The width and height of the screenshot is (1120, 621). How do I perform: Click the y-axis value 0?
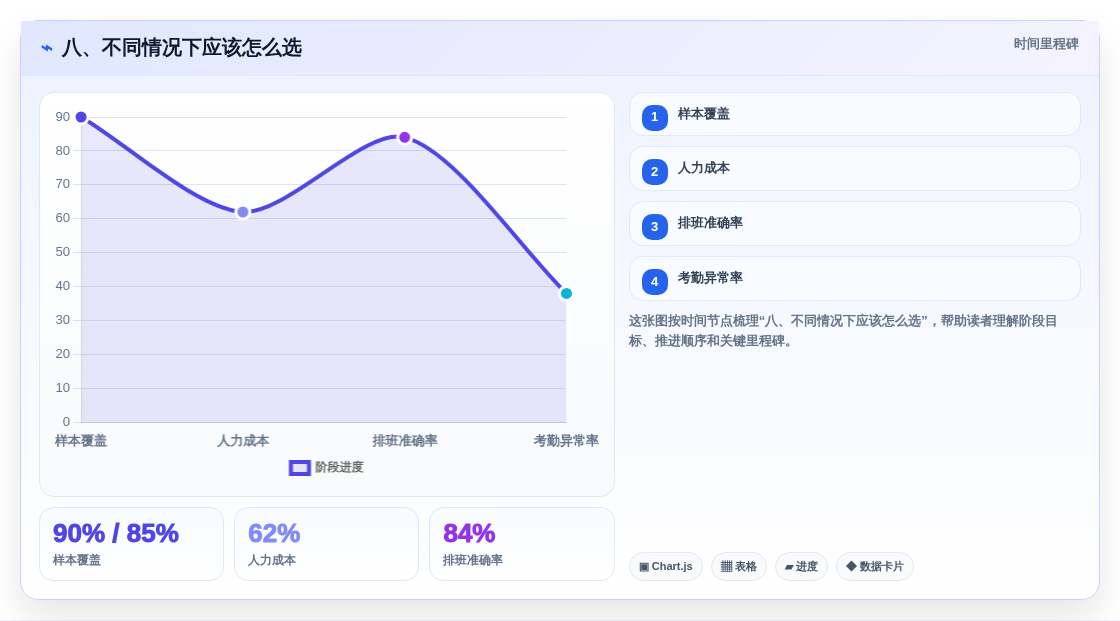[x=66, y=422]
